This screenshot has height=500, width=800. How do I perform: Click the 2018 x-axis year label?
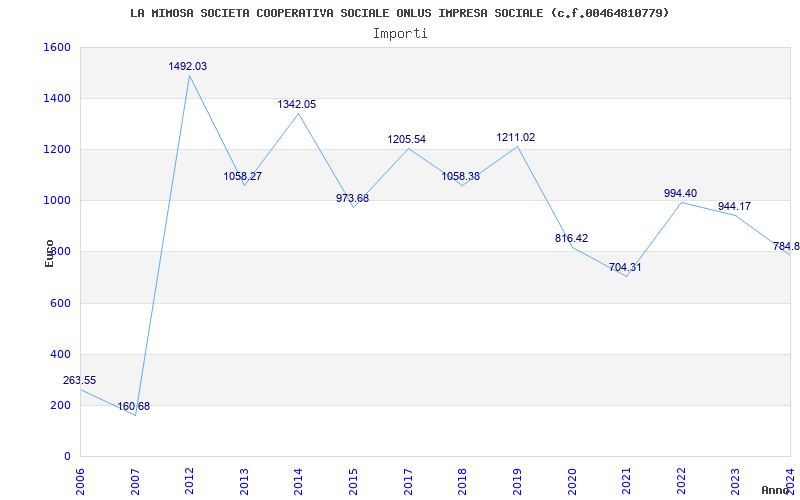(x=462, y=482)
